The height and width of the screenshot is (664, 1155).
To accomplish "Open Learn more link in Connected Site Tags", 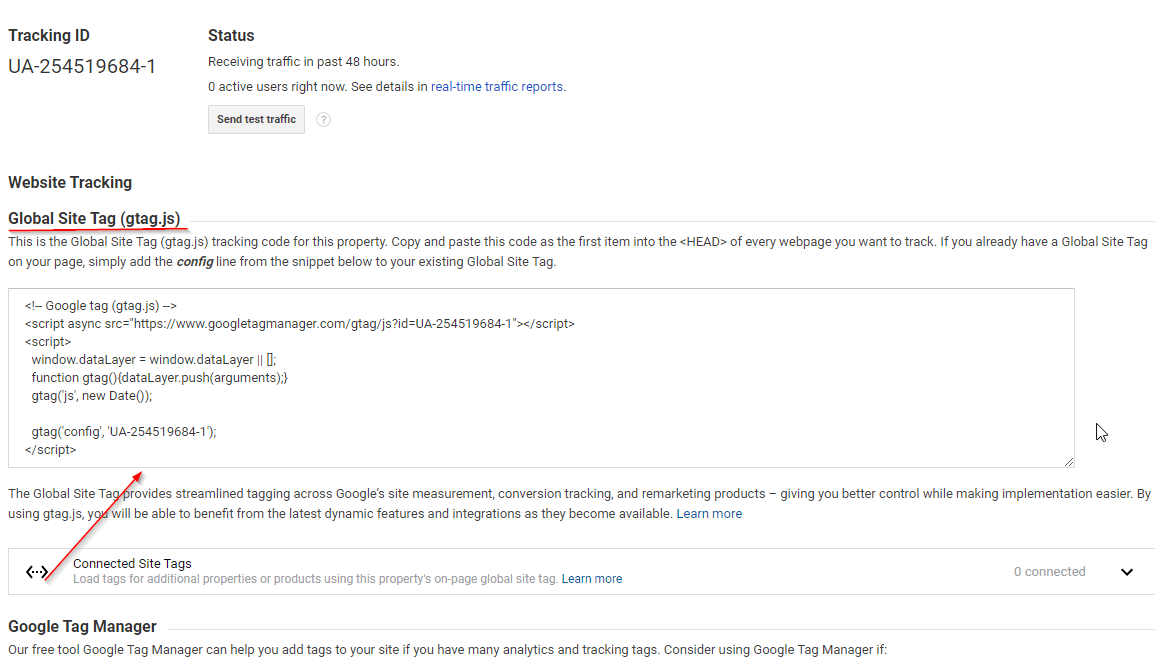I will pyautogui.click(x=592, y=579).
